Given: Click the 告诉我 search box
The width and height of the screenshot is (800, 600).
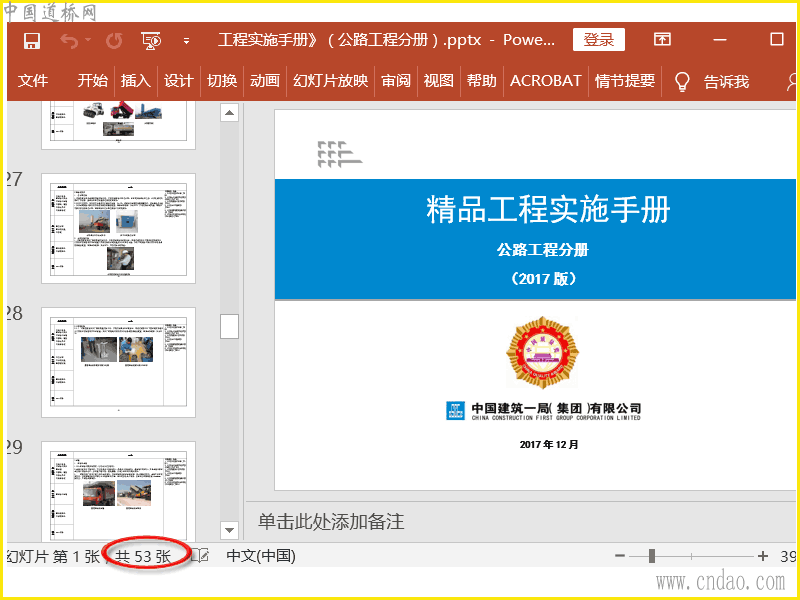Looking at the screenshot, I should 727,81.
